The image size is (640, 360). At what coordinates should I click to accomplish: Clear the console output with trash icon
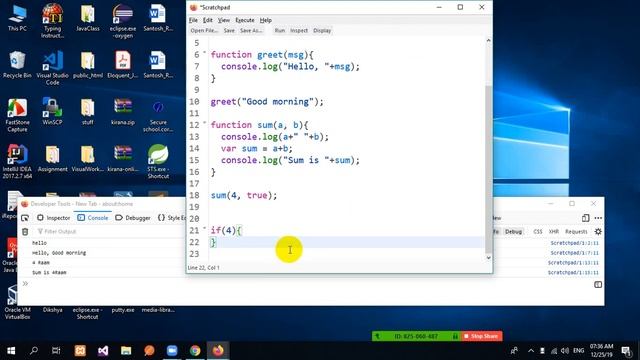pyautogui.click(x=25, y=232)
